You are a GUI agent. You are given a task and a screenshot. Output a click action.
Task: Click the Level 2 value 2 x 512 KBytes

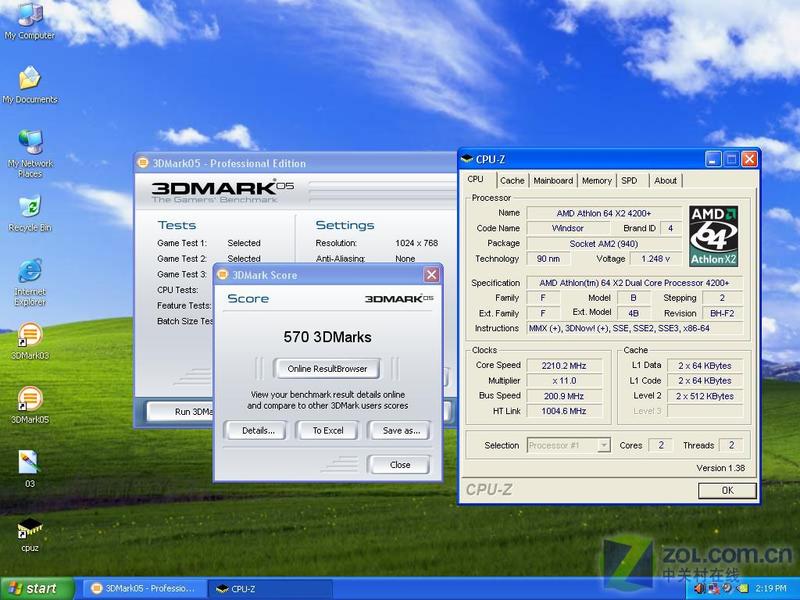pos(705,396)
